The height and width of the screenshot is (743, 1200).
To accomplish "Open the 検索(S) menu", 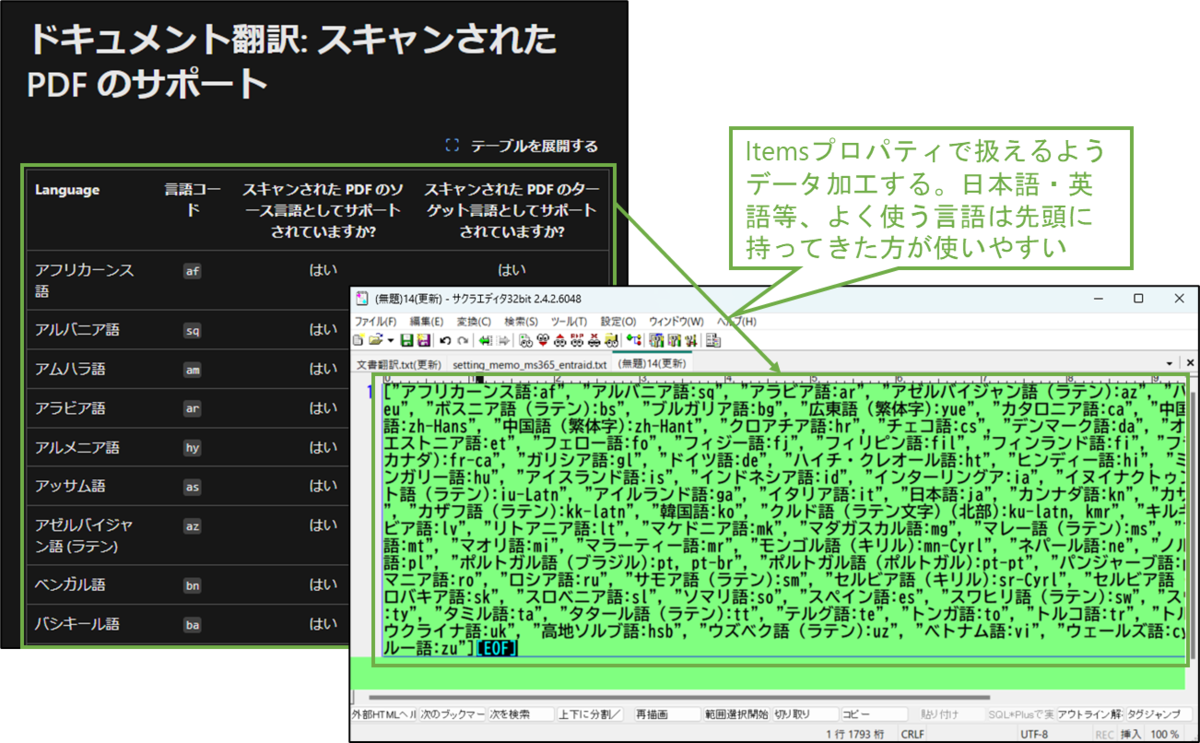I will click(522, 321).
